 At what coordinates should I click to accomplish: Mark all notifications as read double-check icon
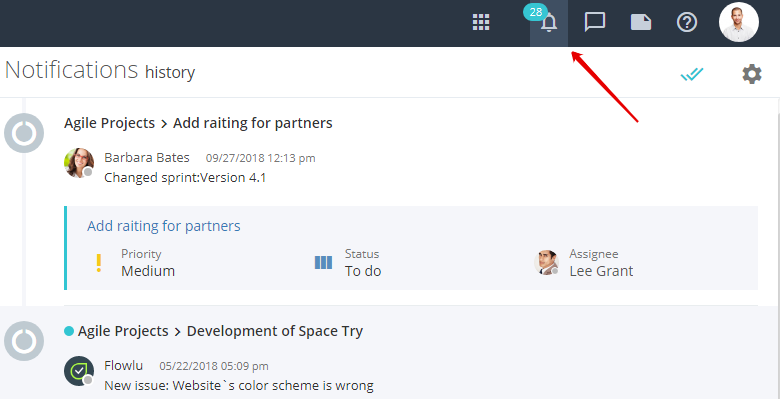point(692,75)
